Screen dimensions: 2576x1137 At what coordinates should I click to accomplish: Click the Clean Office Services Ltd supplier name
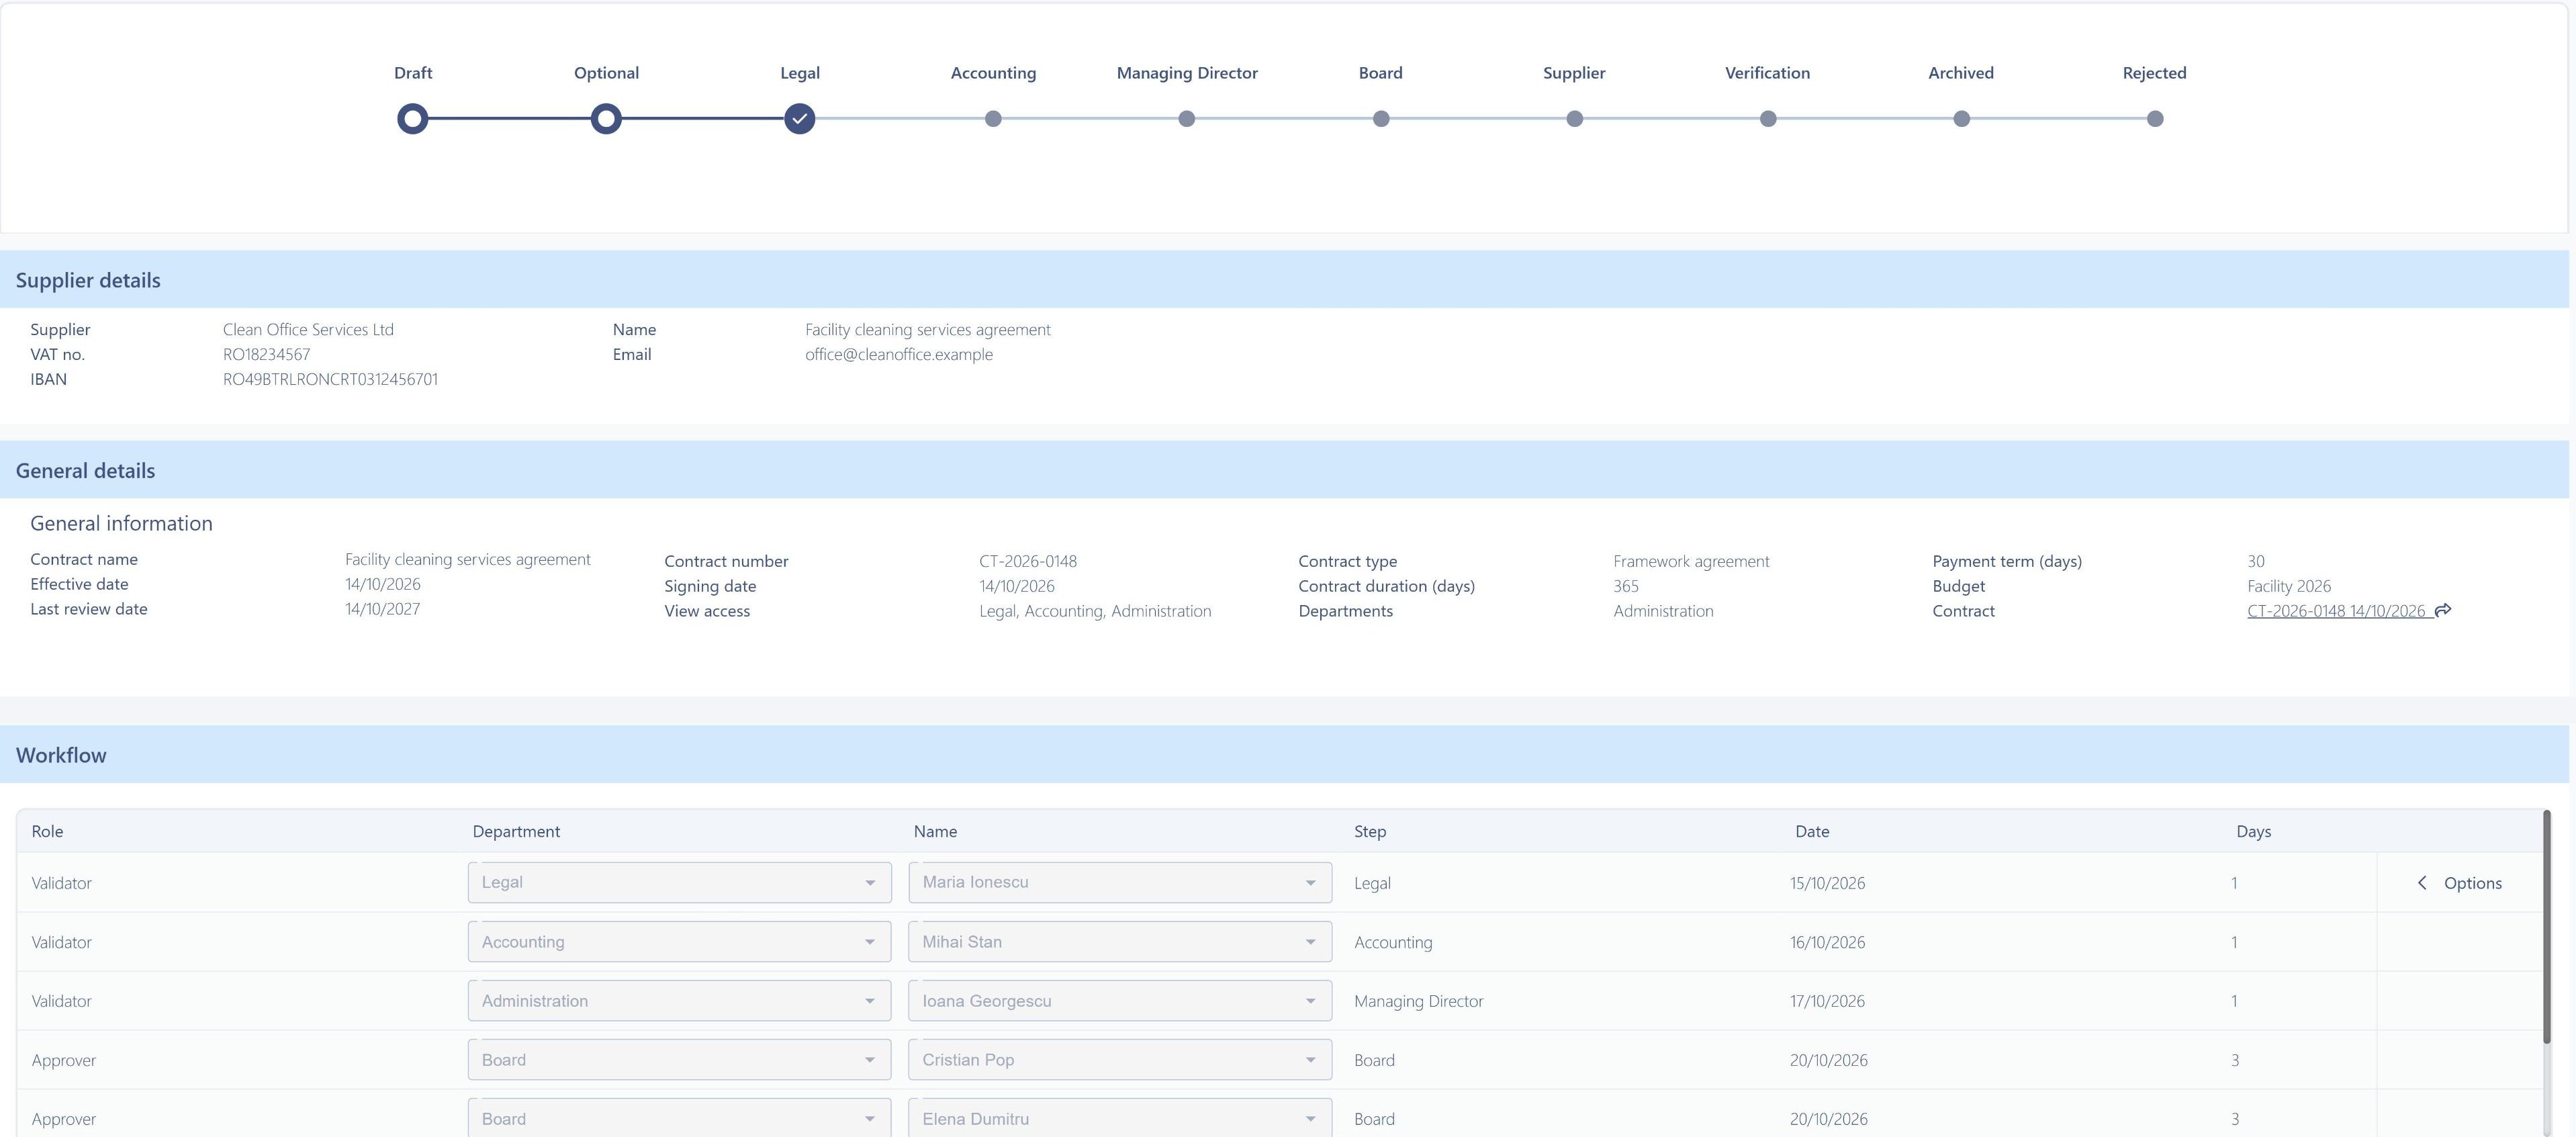[x=308, y=329]
